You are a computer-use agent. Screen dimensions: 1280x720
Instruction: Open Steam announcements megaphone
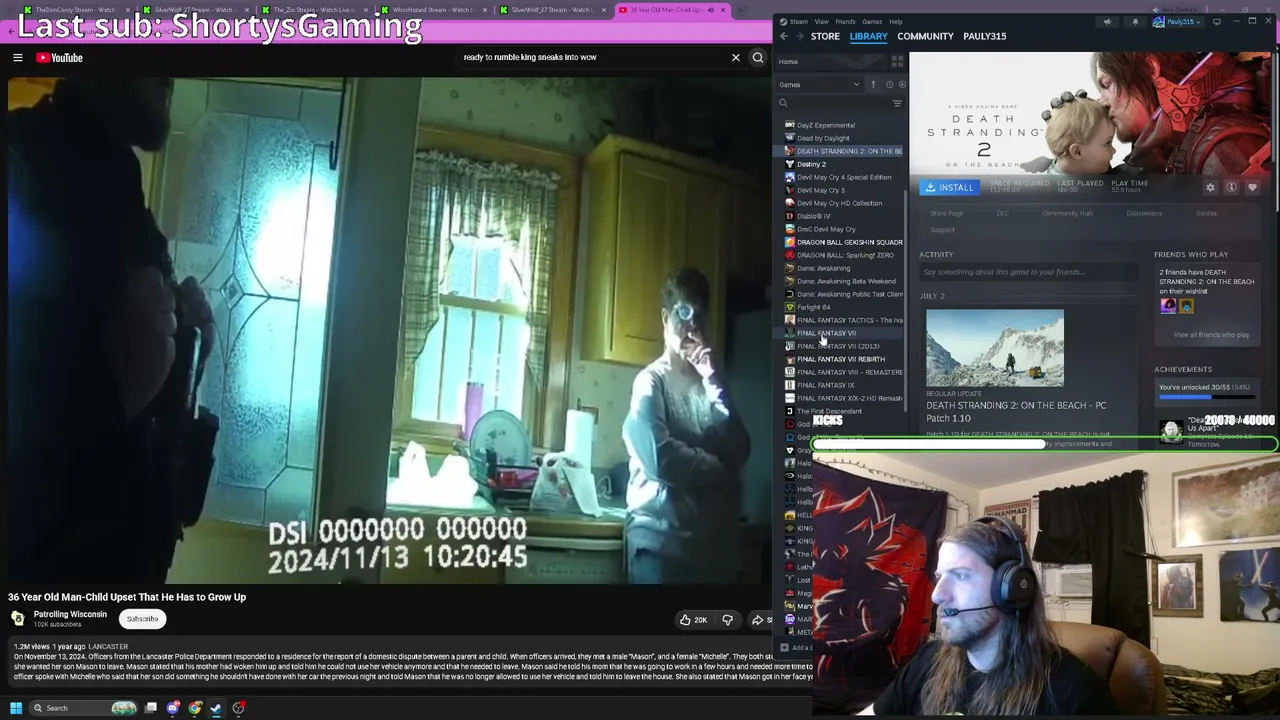[x=1107, y=21]
